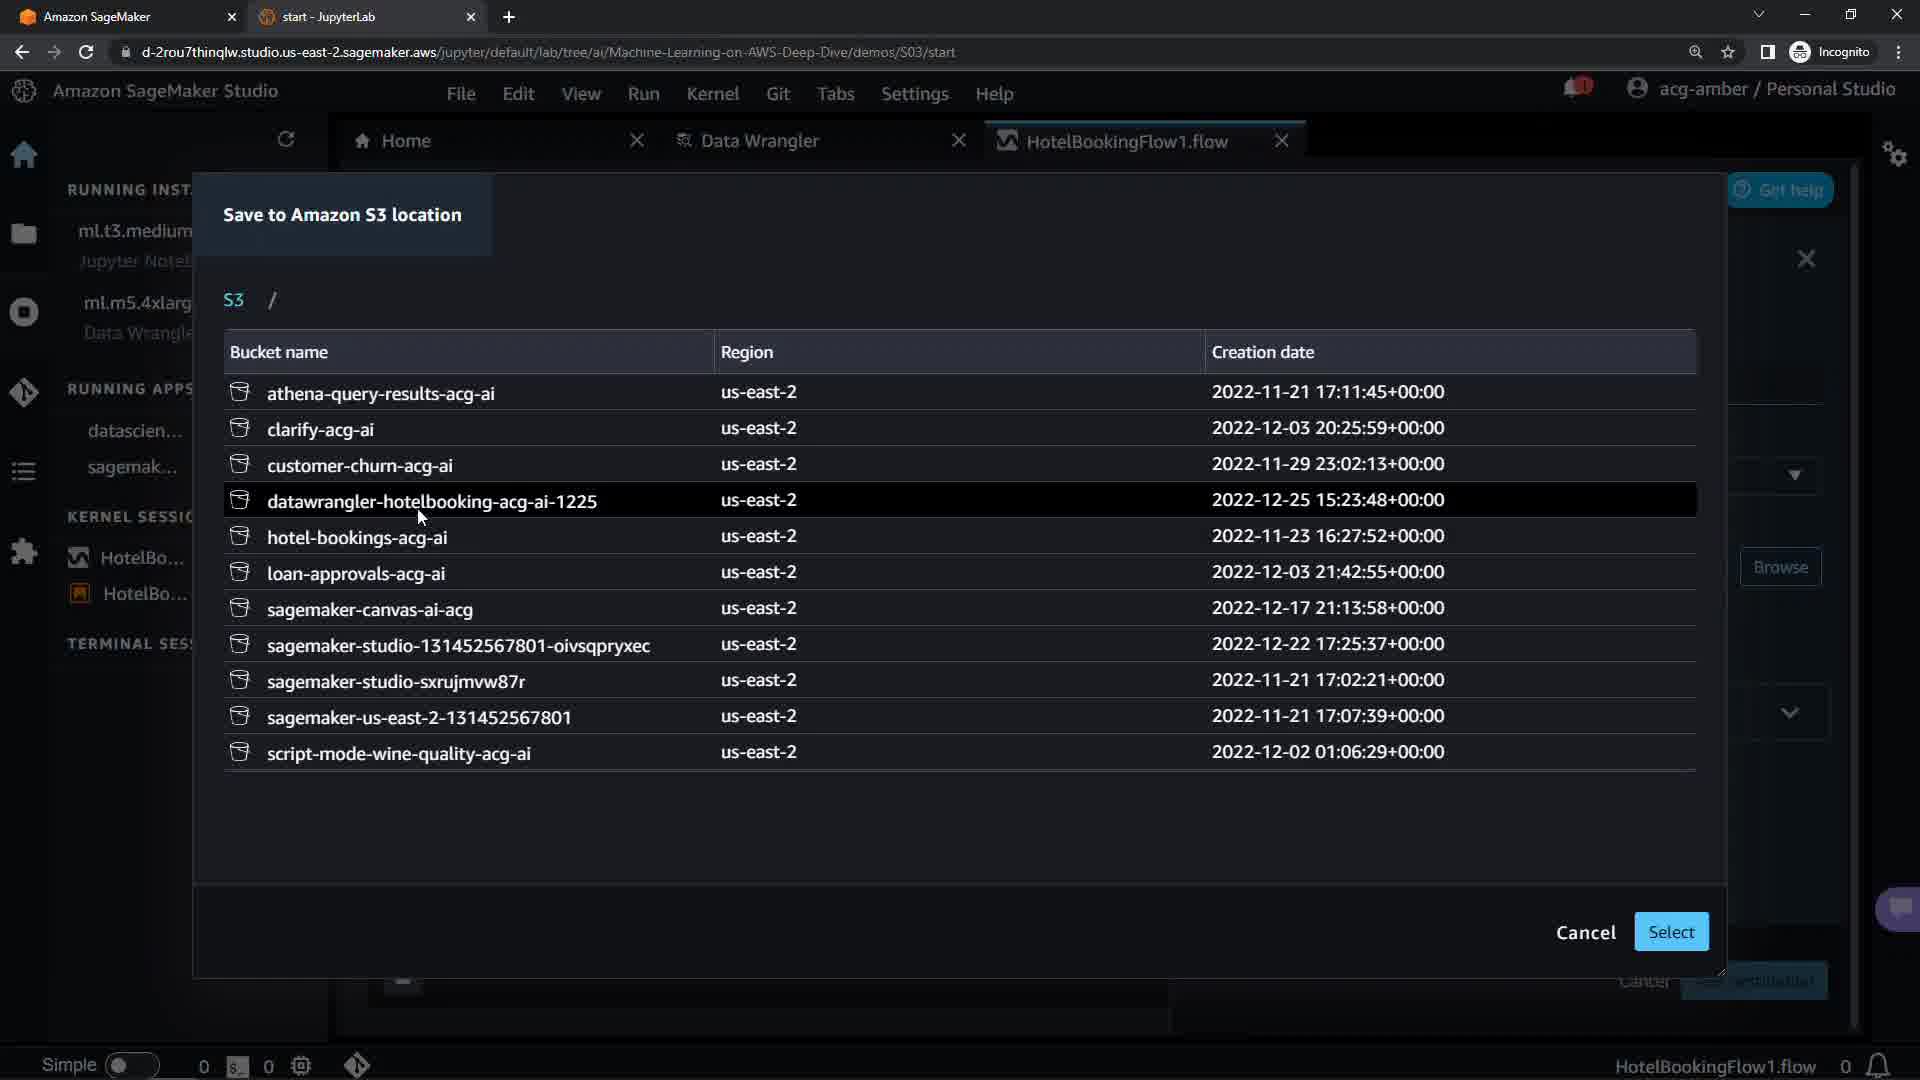Click bucket icon for clarify-acg-ai
The image size is (1920, 1080).
pyautogui.click(x=240, y=428)
